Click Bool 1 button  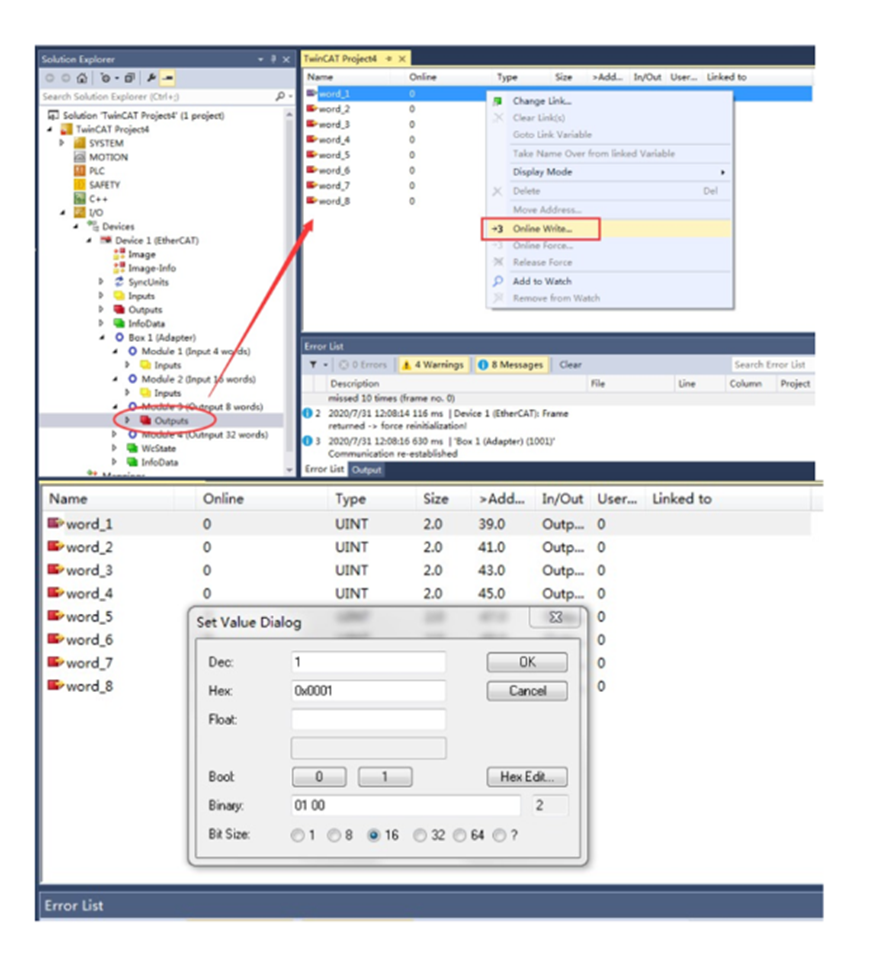point(384,777)
